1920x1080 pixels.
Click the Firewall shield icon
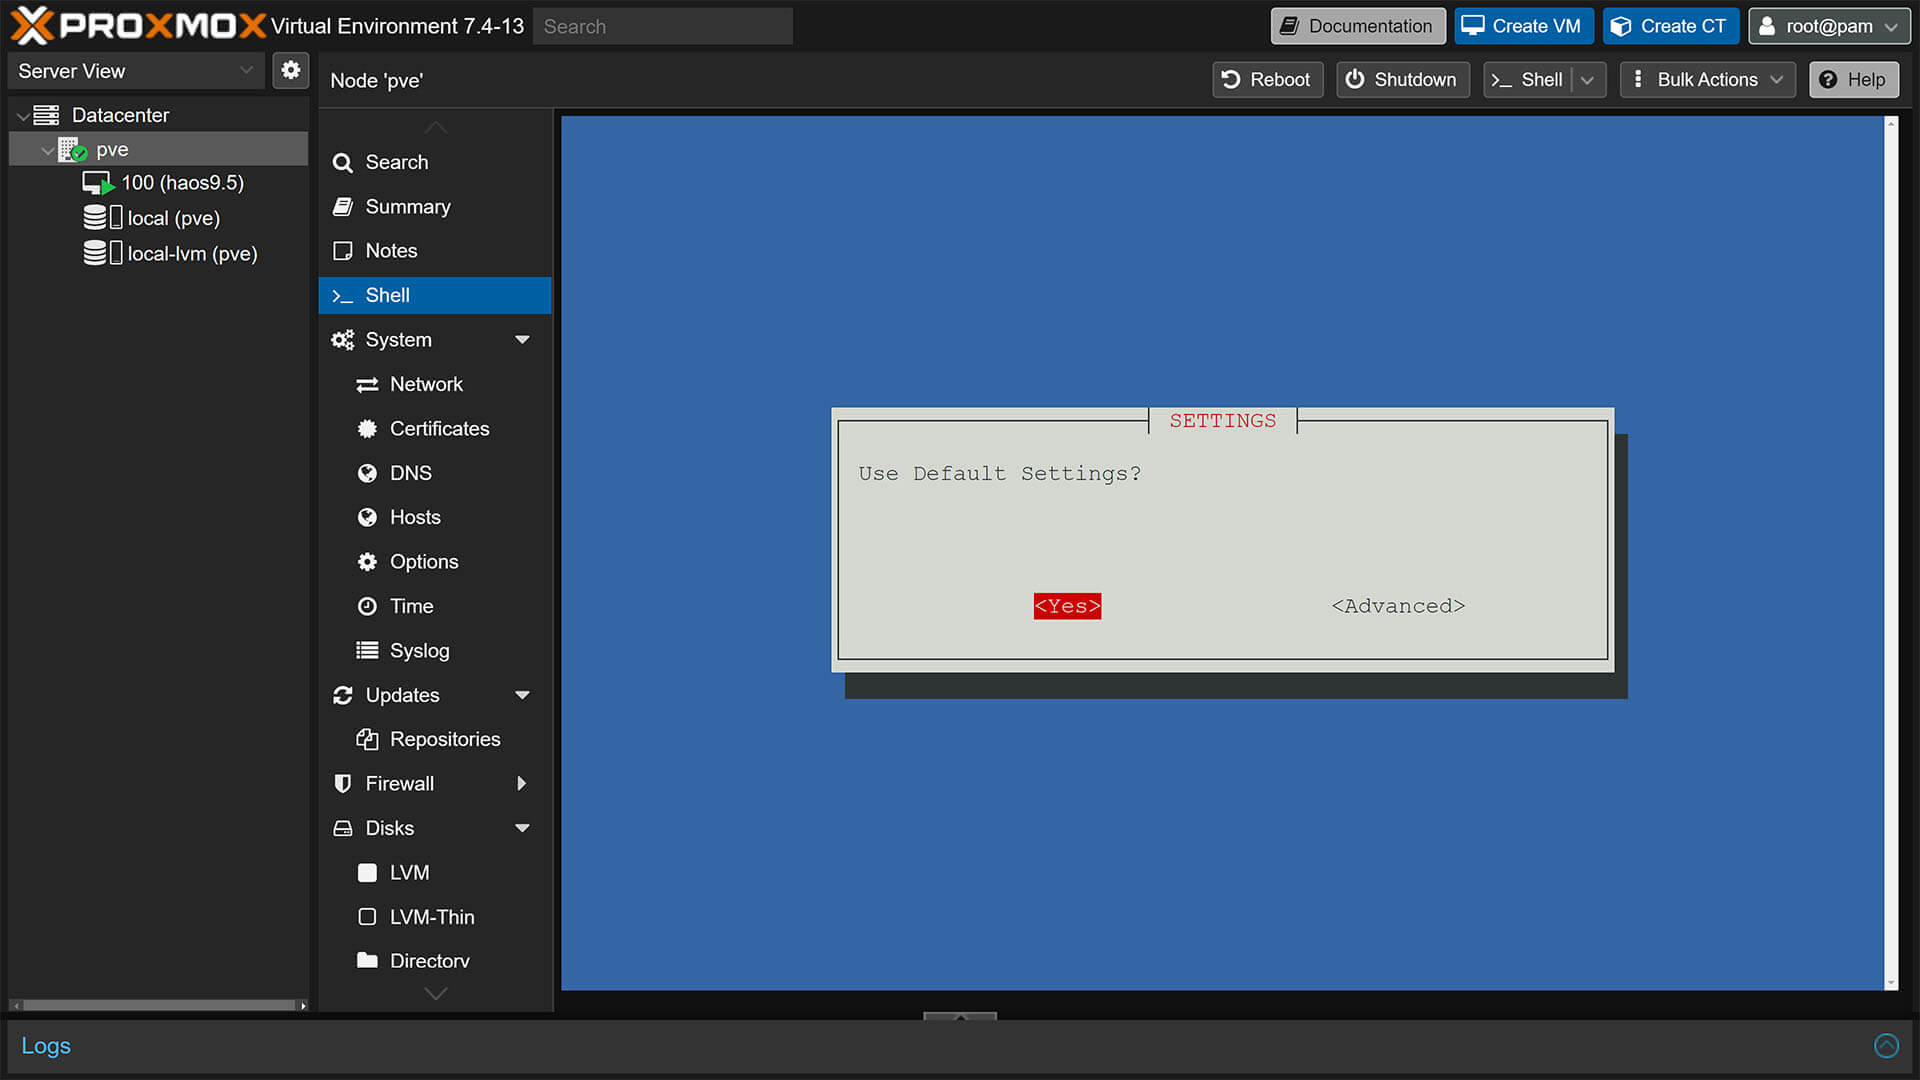pyautogui.click(x=342, y=784)
